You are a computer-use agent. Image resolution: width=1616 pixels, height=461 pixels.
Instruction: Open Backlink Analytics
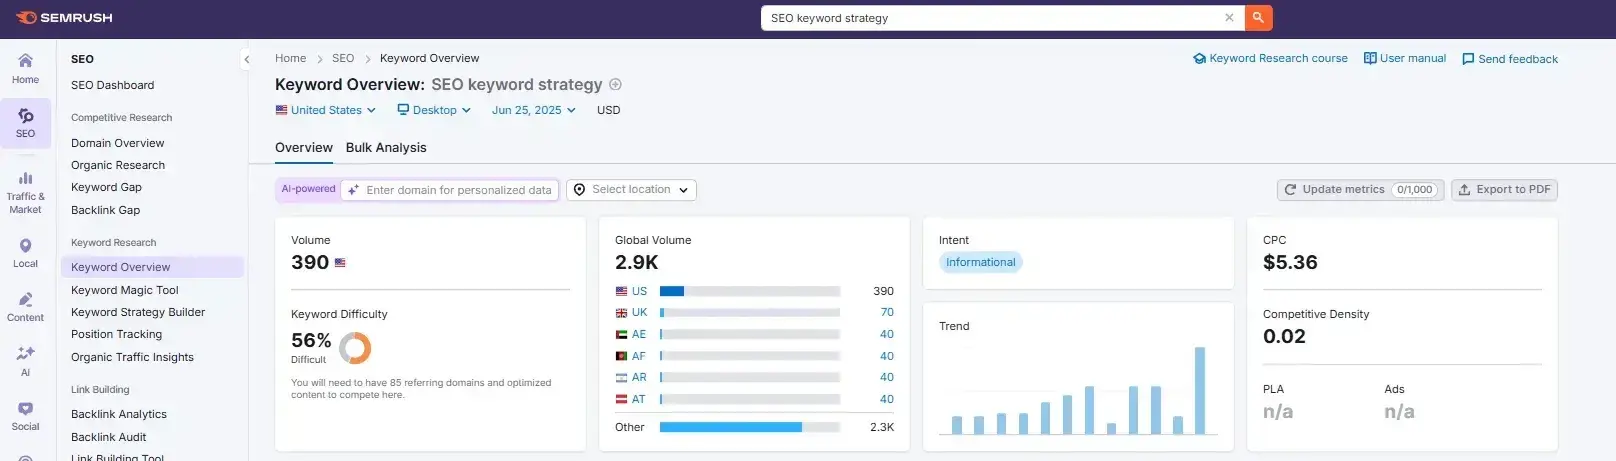[x=119, y=414]
